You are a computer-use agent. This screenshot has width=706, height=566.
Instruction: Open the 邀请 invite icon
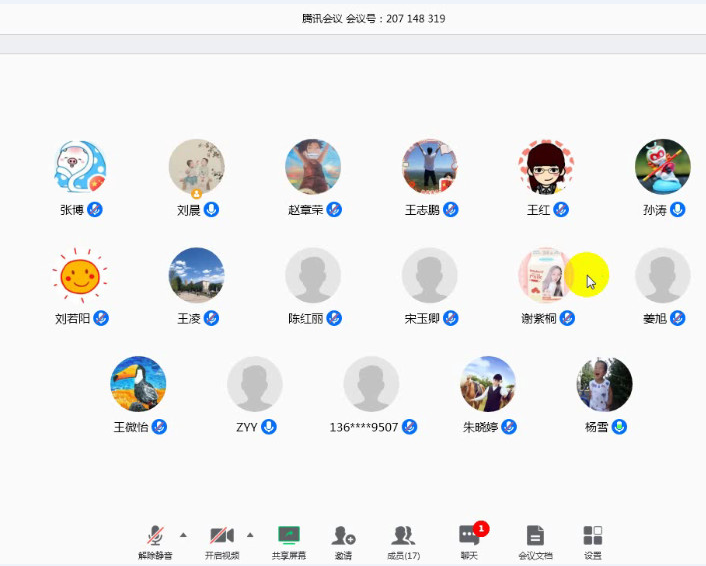tap(343, 536)
